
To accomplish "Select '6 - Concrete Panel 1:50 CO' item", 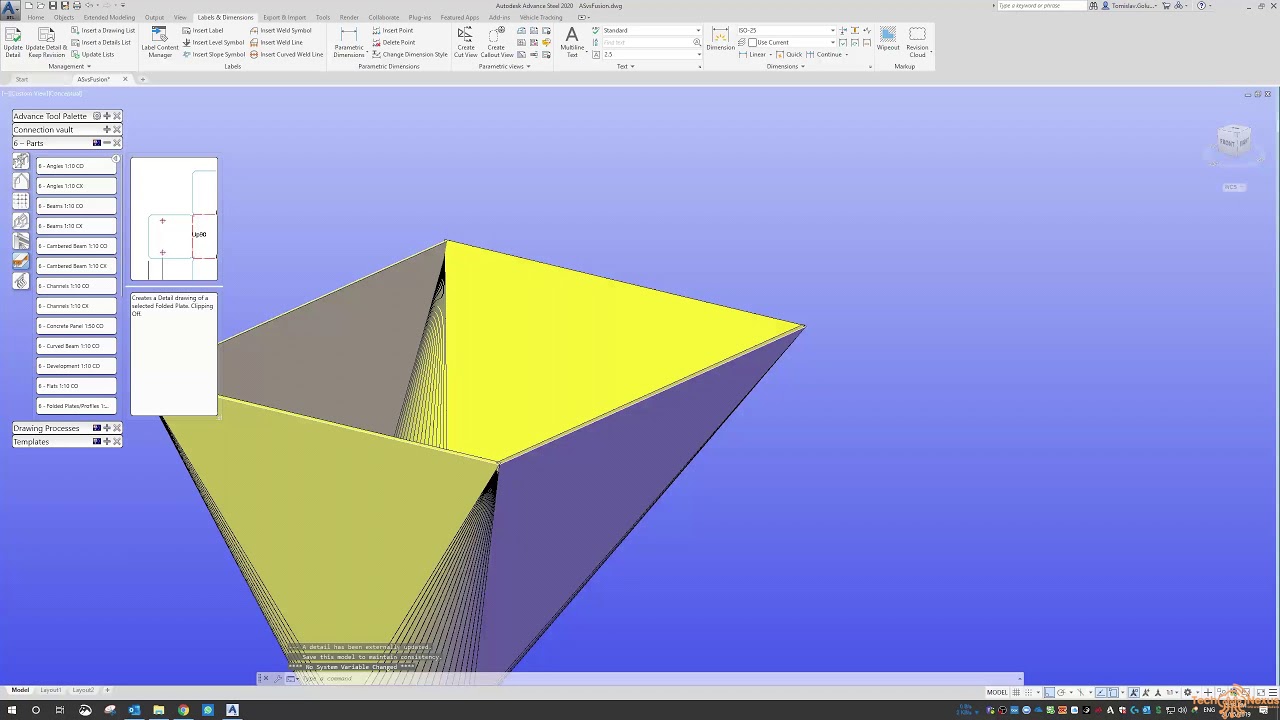I will point(76,326).
